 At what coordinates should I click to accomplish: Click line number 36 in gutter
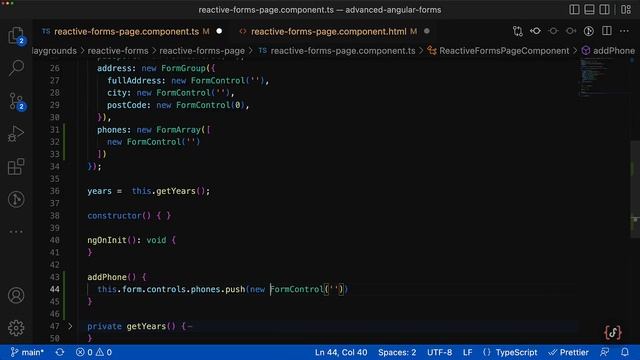coord(55,191)
